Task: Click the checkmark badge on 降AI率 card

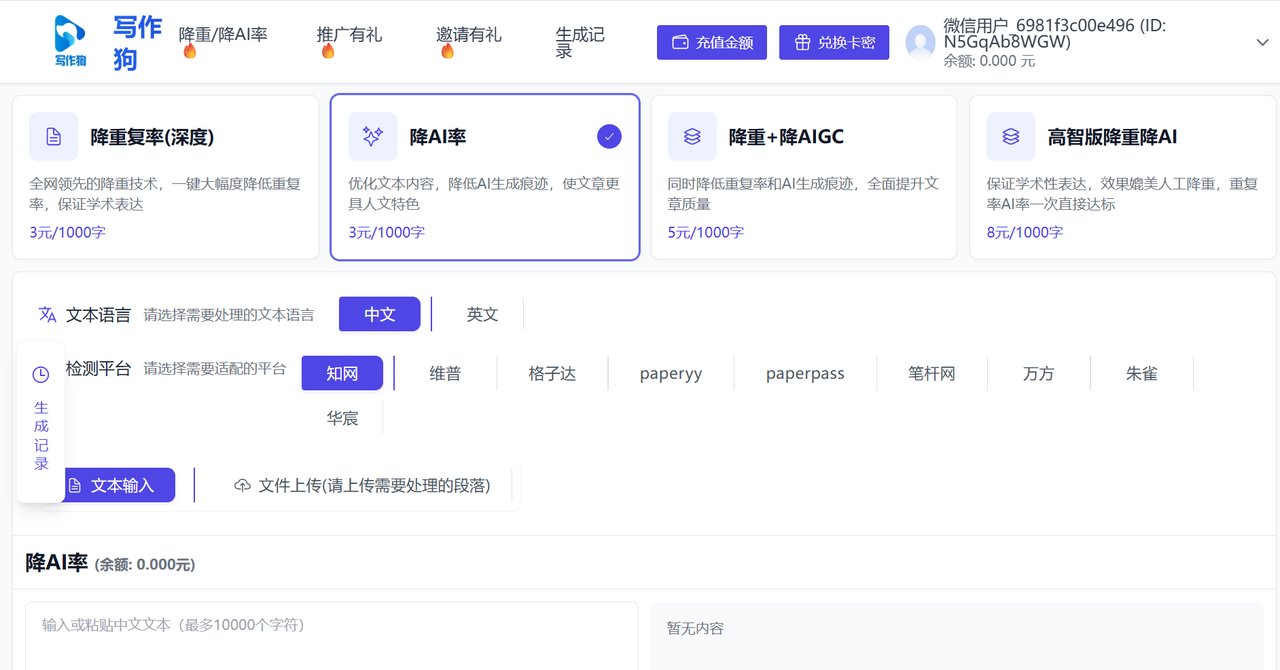Action: pos(609,137)
